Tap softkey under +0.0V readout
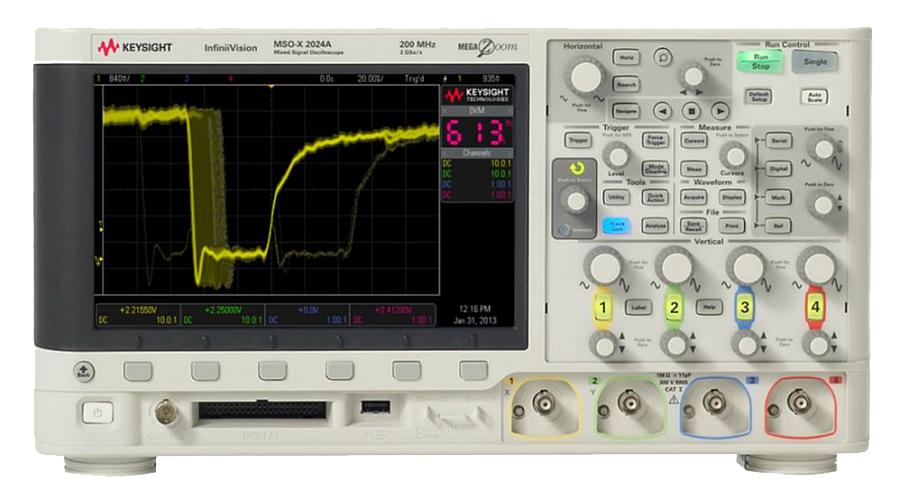This screenshot has width=900, height=499. click(272, 372)
